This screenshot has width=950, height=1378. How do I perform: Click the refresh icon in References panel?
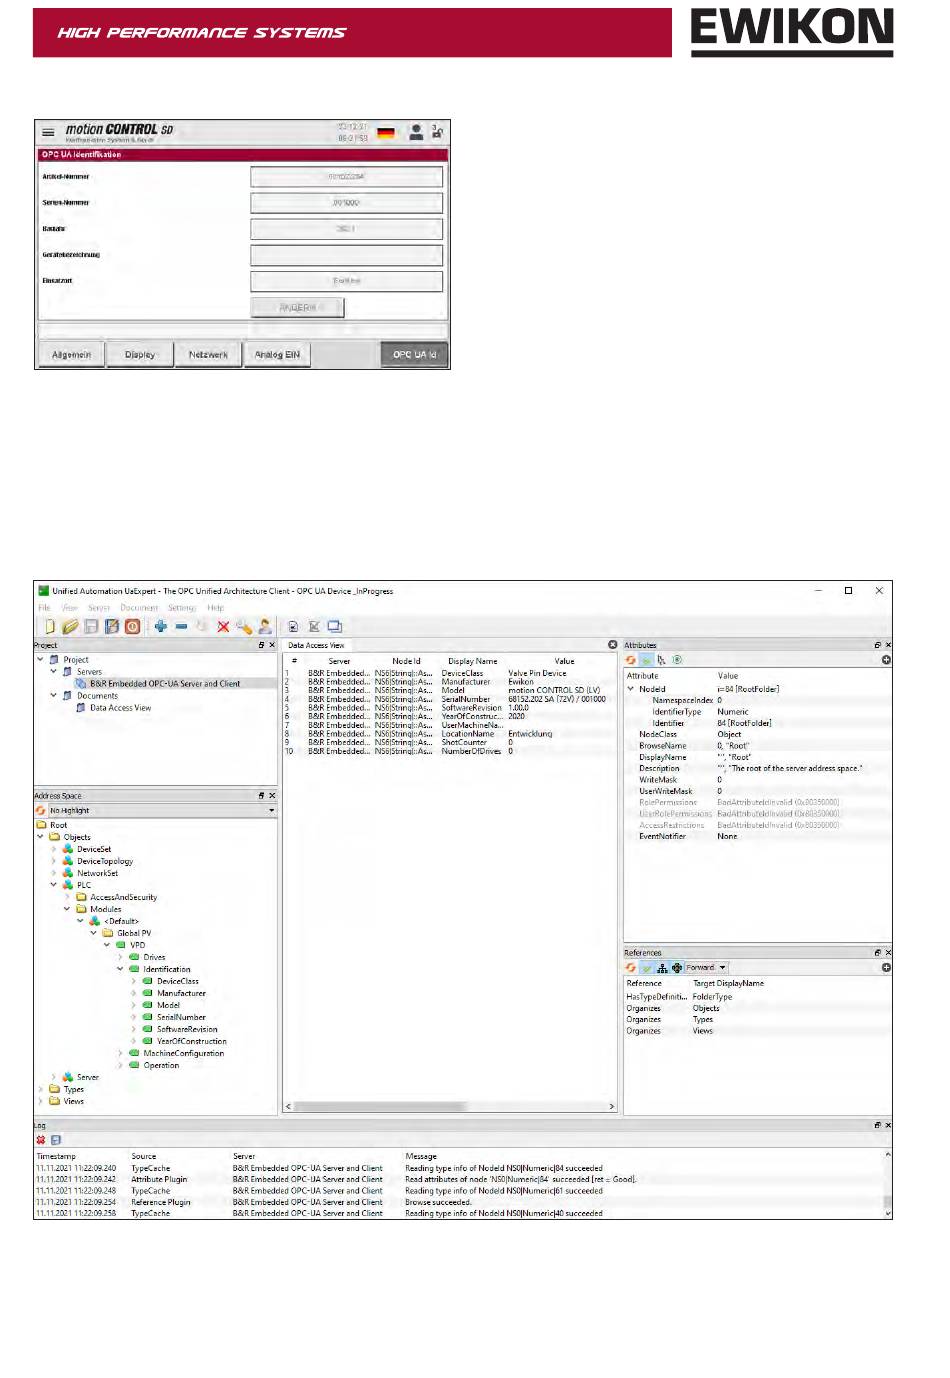[x=631, y=968]
